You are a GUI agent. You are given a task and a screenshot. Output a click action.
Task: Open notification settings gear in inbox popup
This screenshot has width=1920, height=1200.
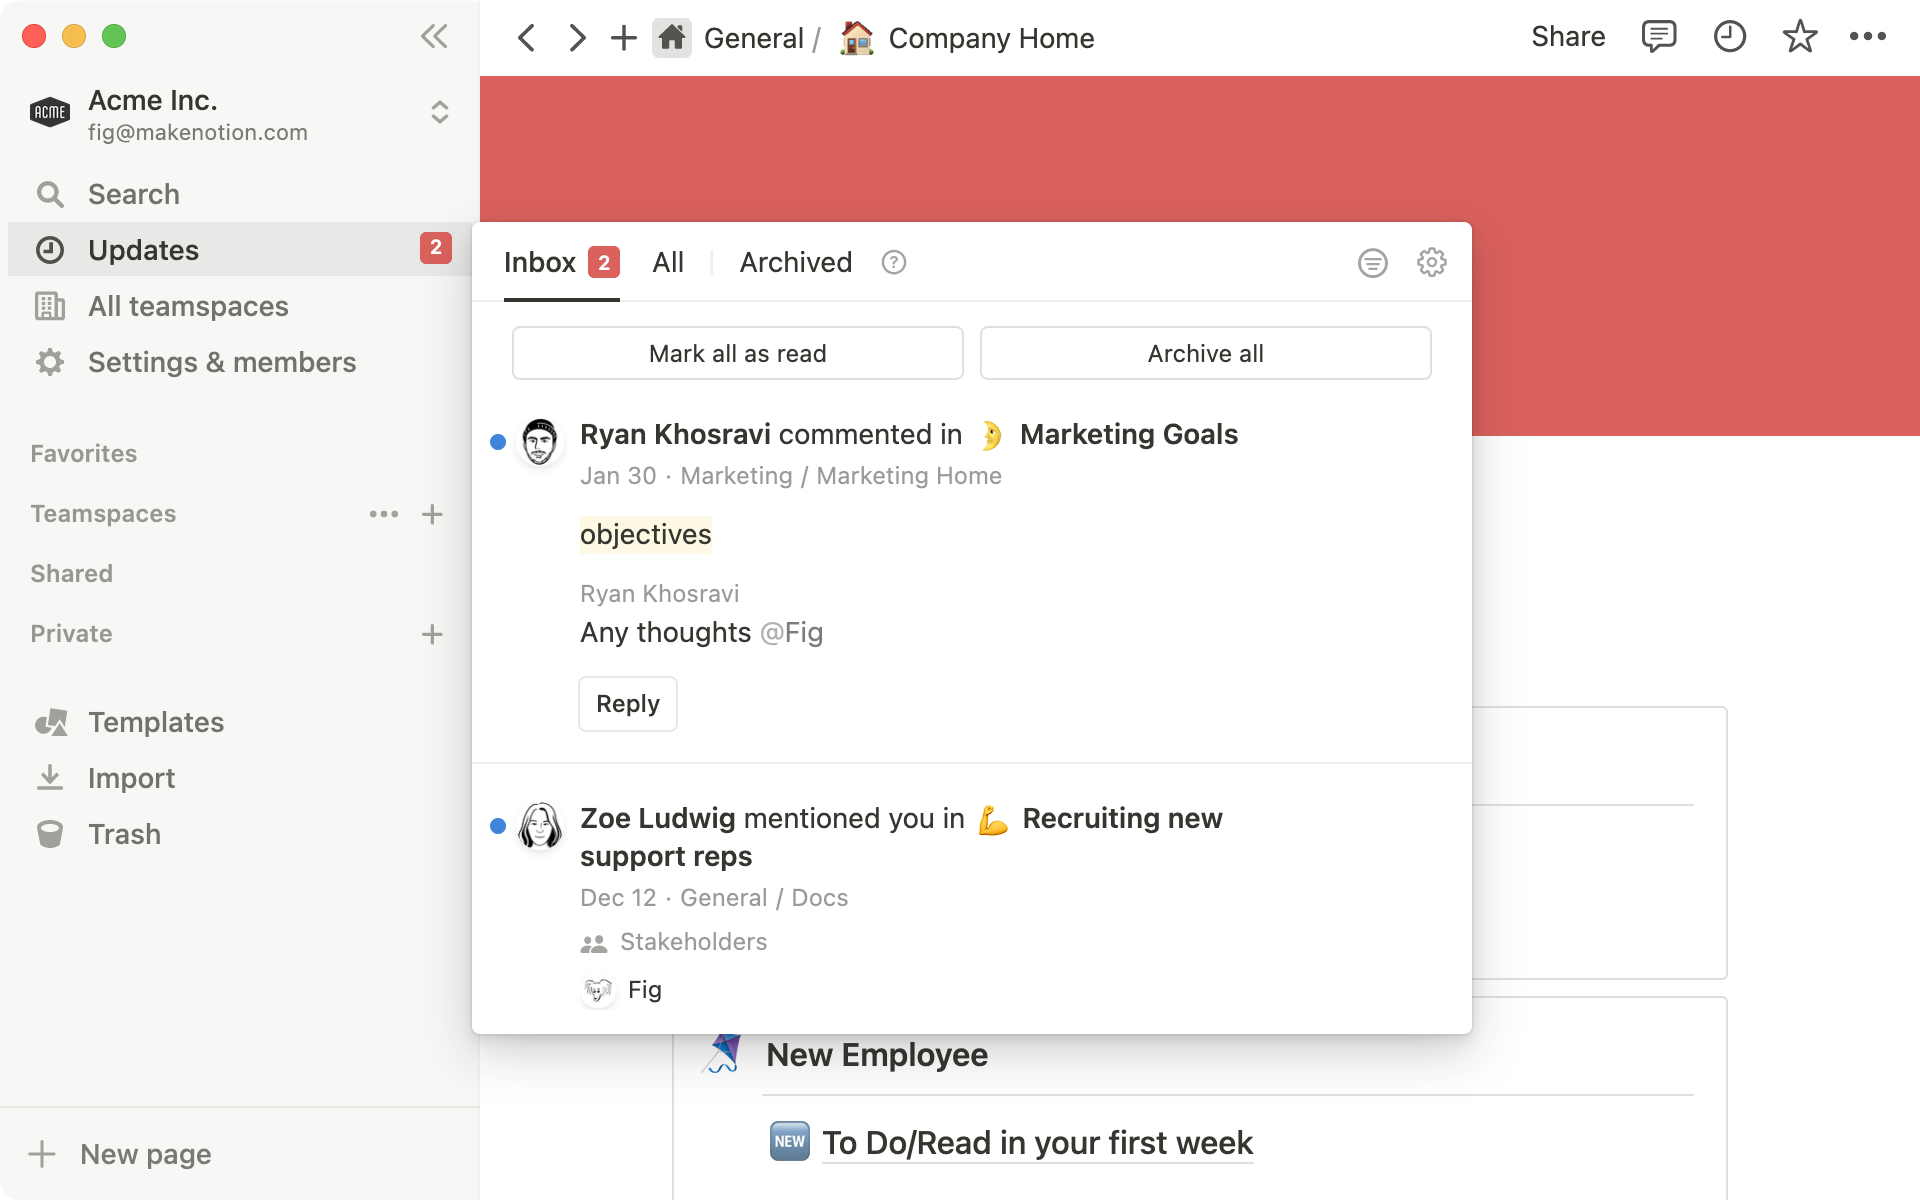pyautogui.click(x=1431, y=262)
